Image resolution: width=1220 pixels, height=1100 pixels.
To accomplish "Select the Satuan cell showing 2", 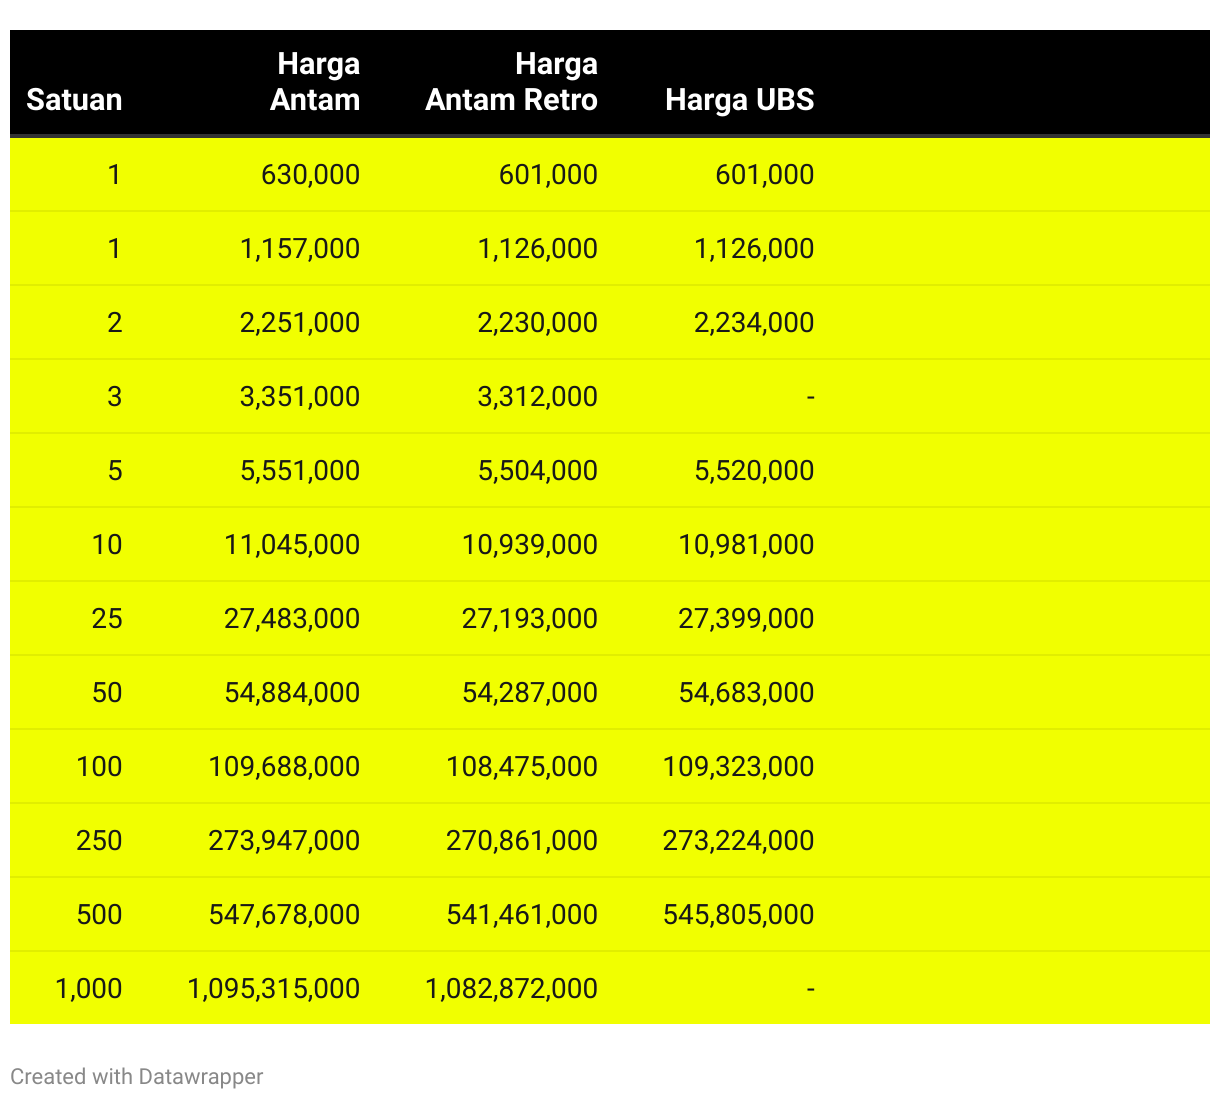I will point(115,323).
